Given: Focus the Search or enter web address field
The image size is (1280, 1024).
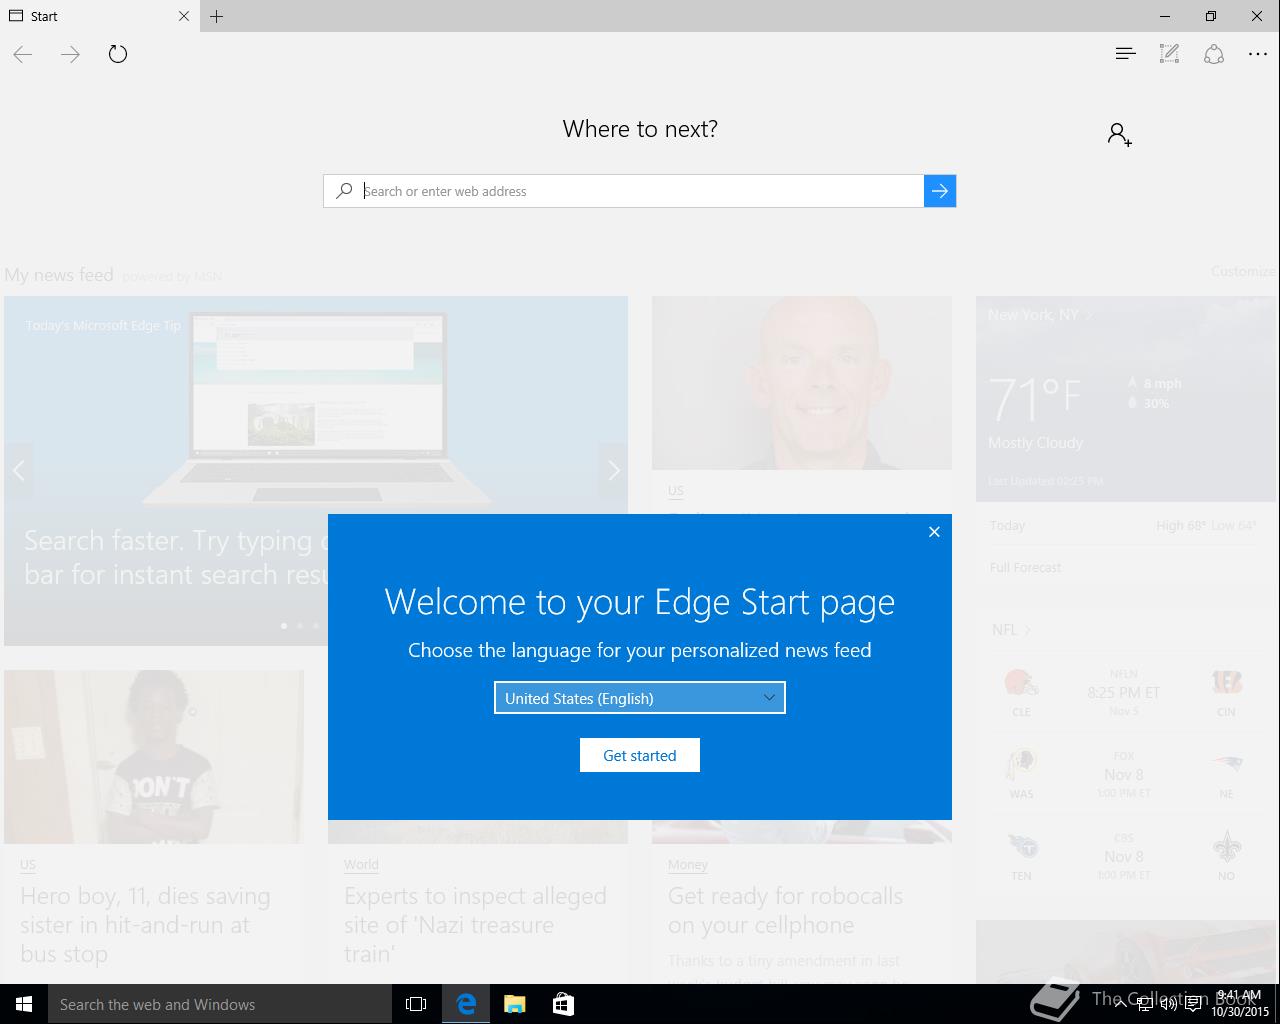Looking at the screenshot, I should click(x=640, y=191).
